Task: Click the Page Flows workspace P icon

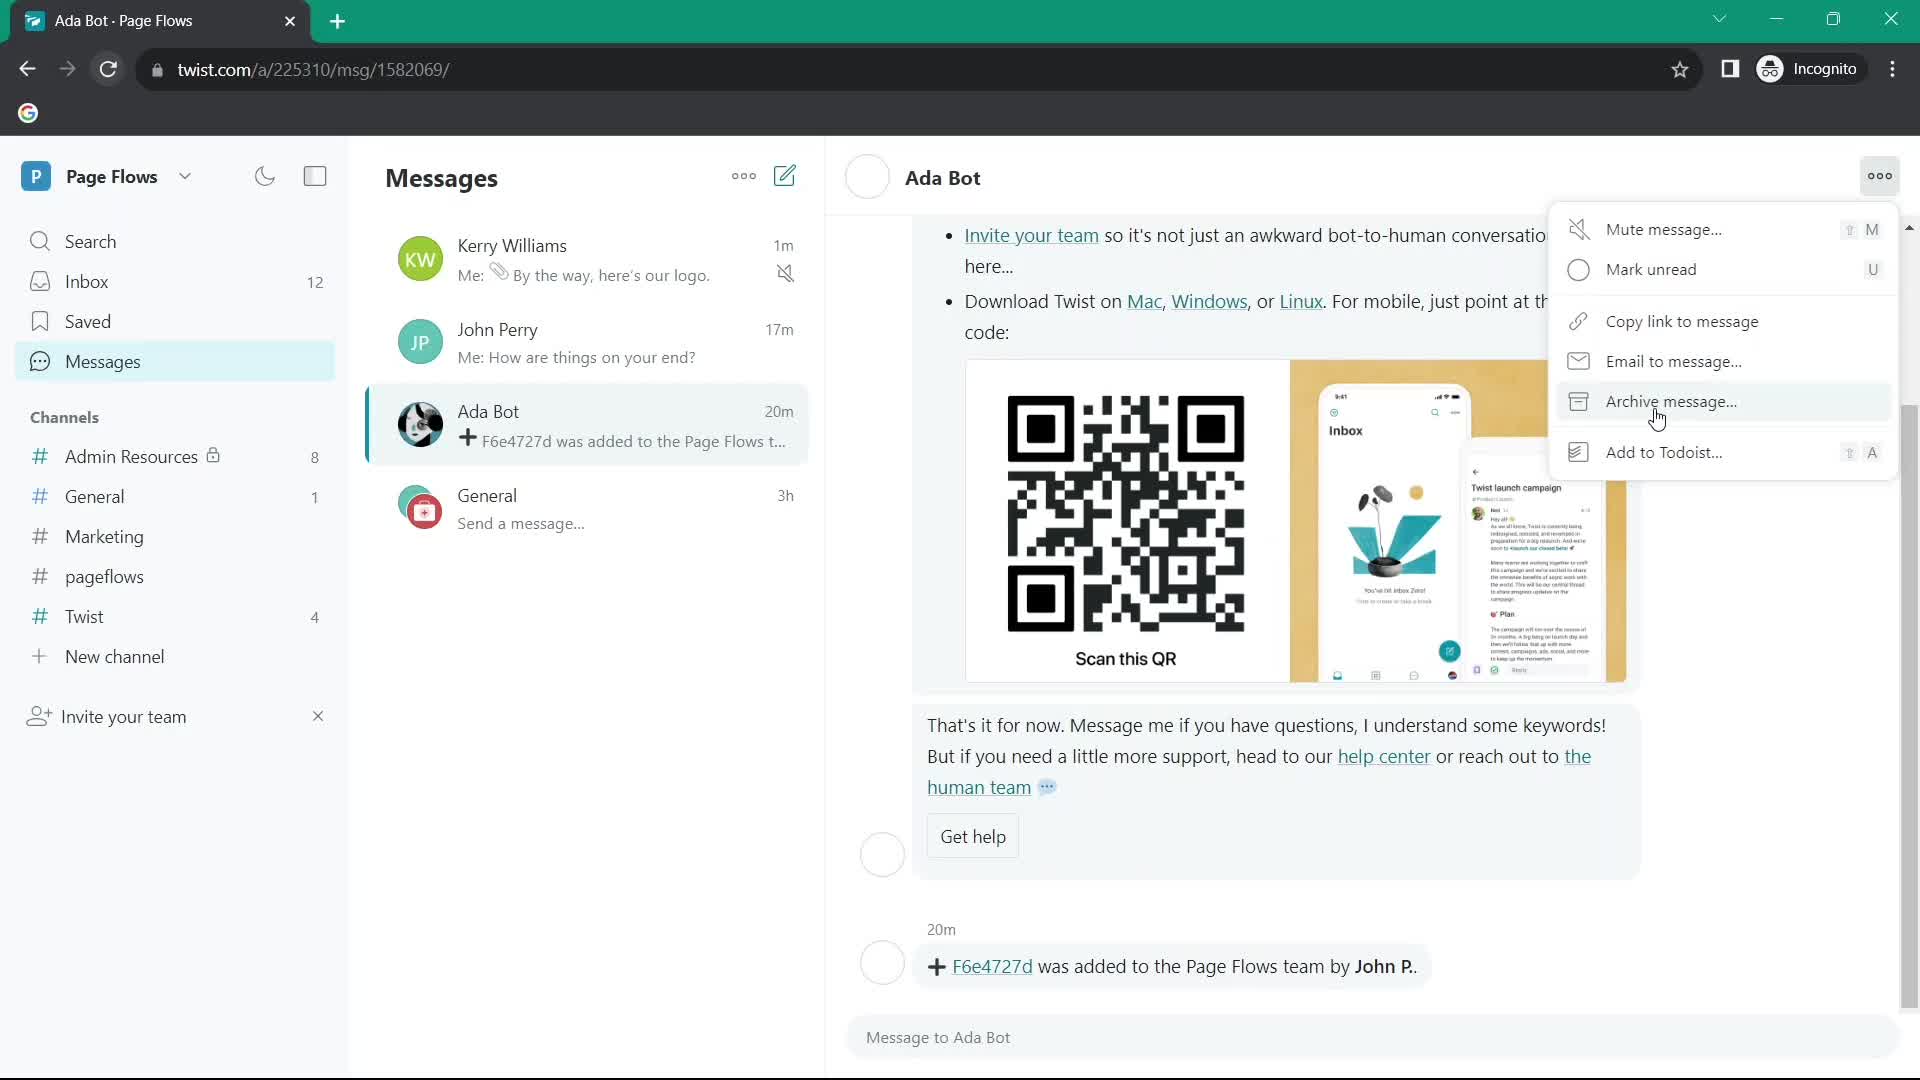Action: 36,176
